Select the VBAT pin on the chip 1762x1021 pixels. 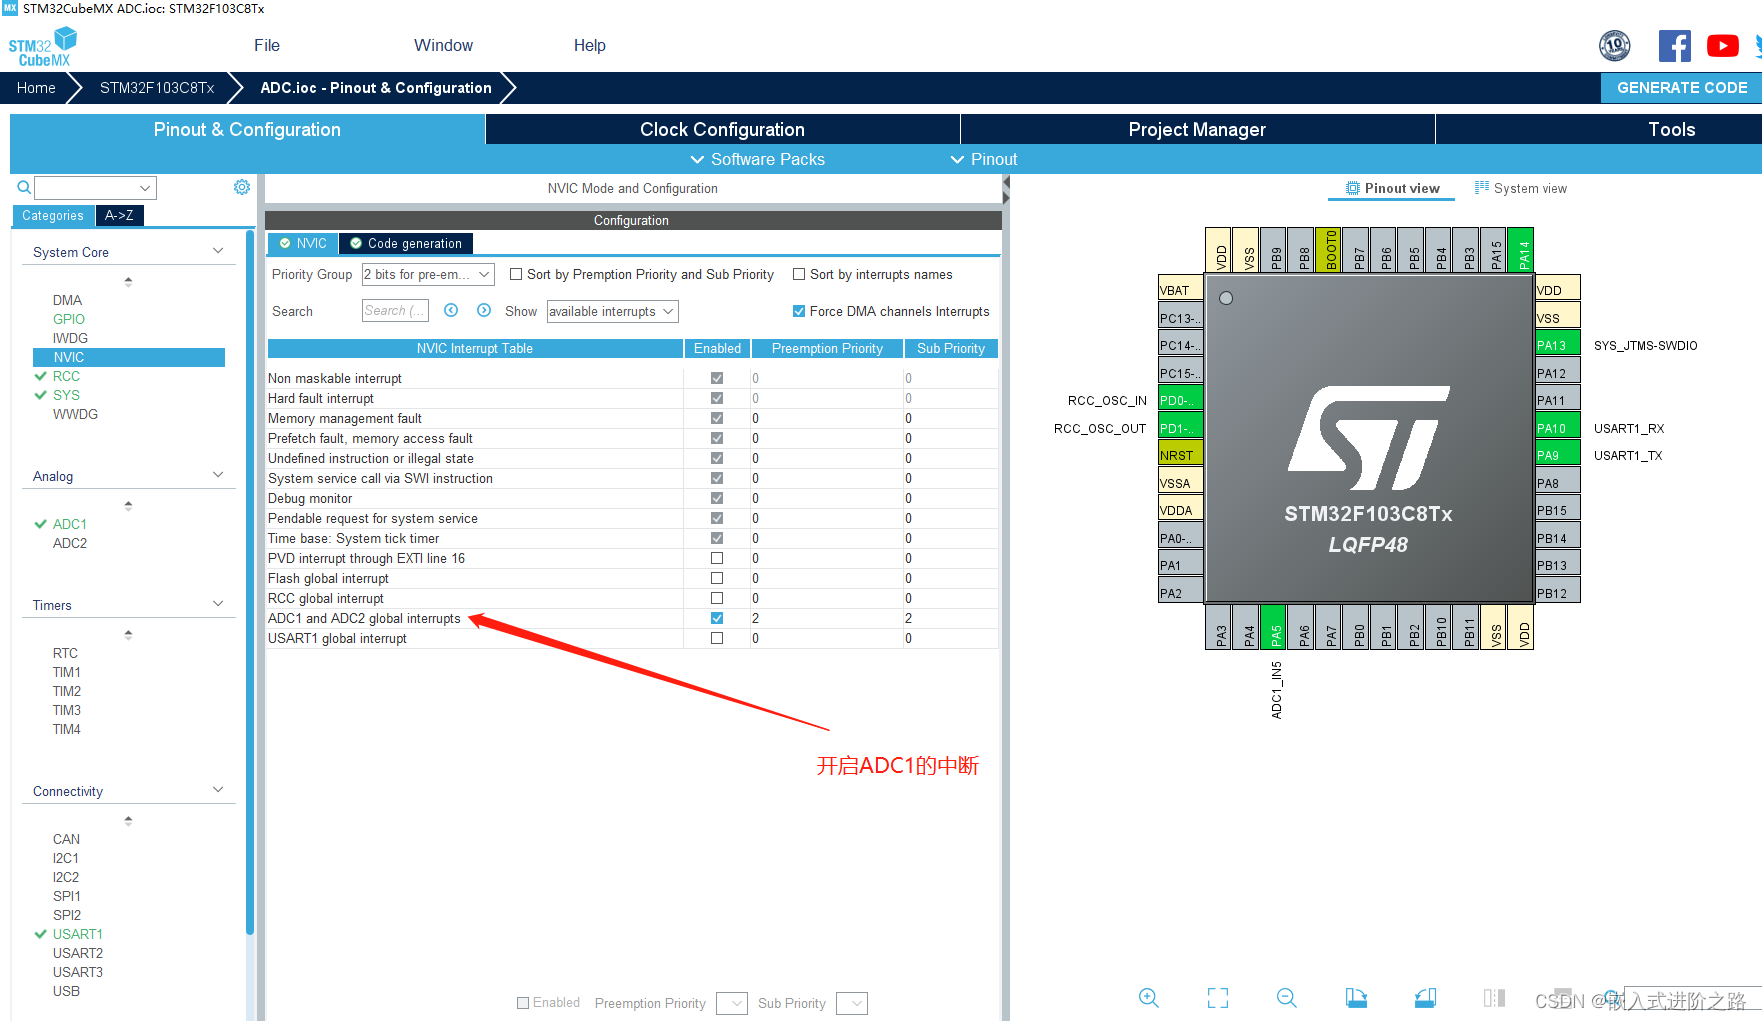coord(1181,289)
